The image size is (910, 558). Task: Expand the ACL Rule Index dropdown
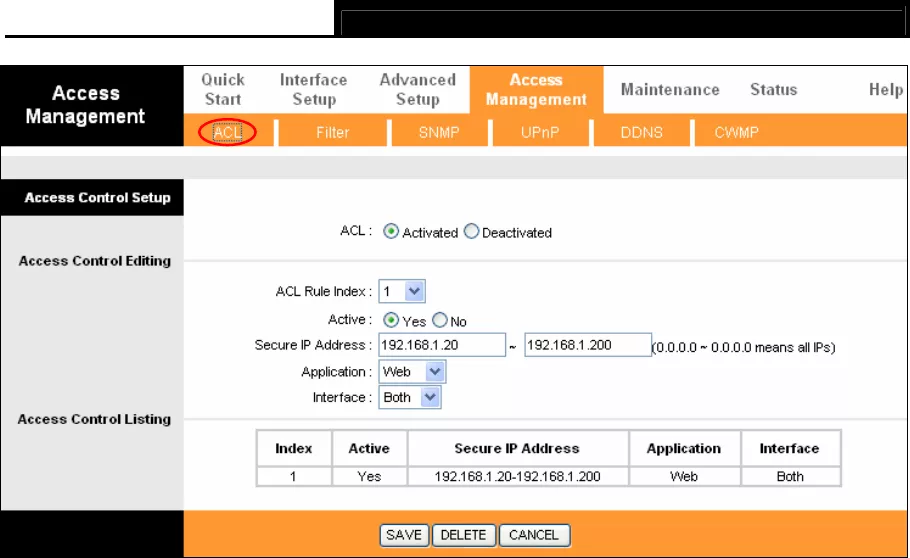coord(402,291)
